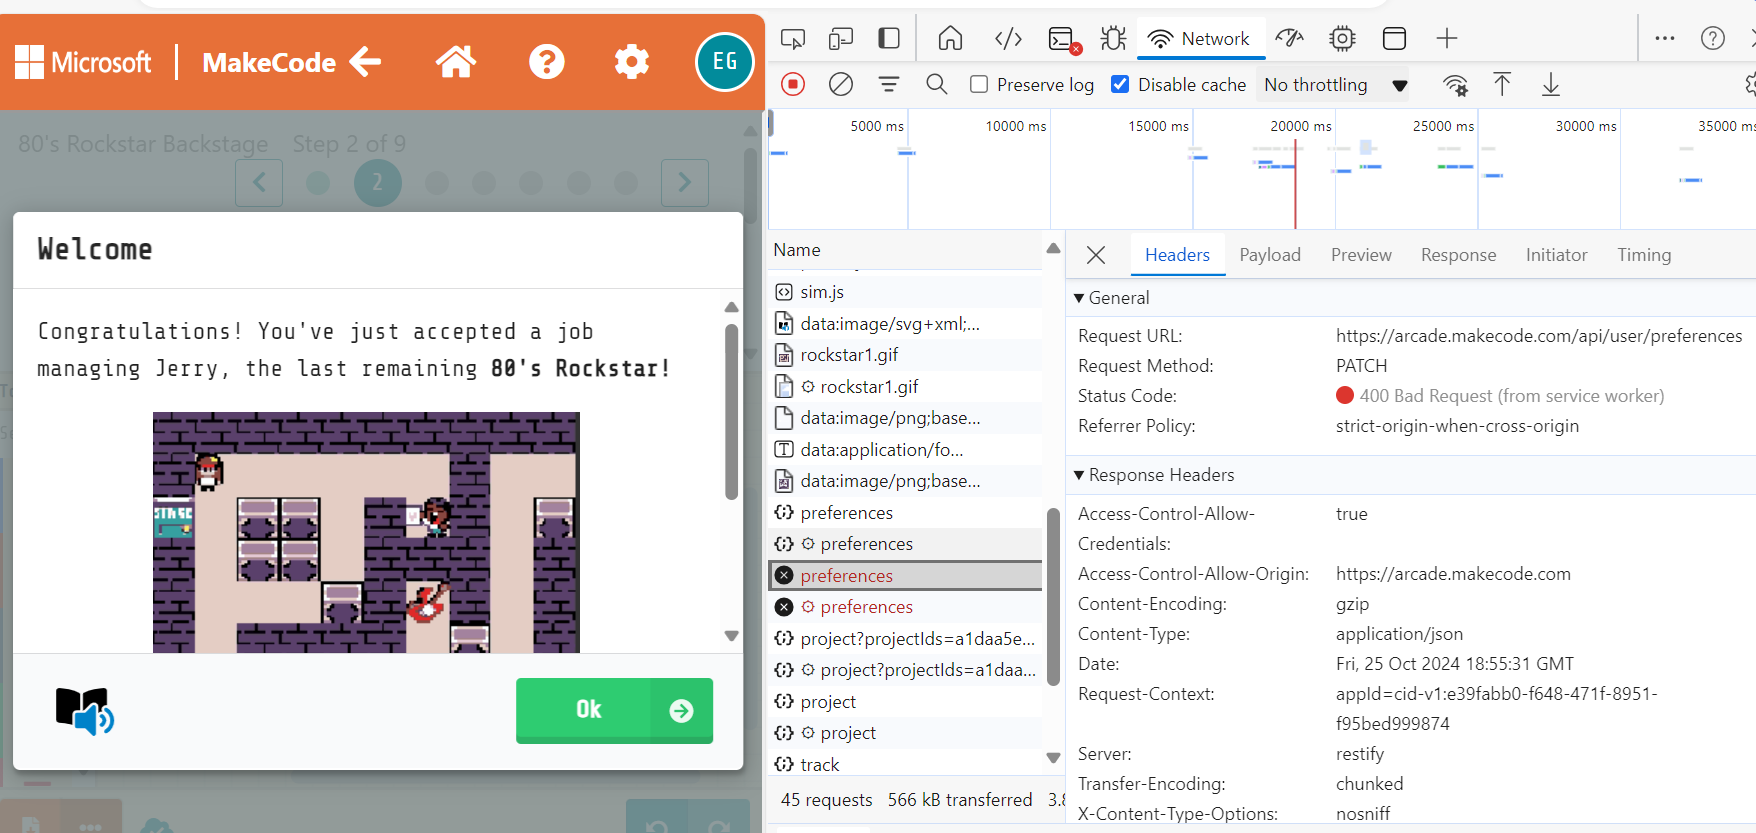The width and height of the screenshot is (1756, 833).
Task: Open the network search magnifier
Action: point(937,85)
